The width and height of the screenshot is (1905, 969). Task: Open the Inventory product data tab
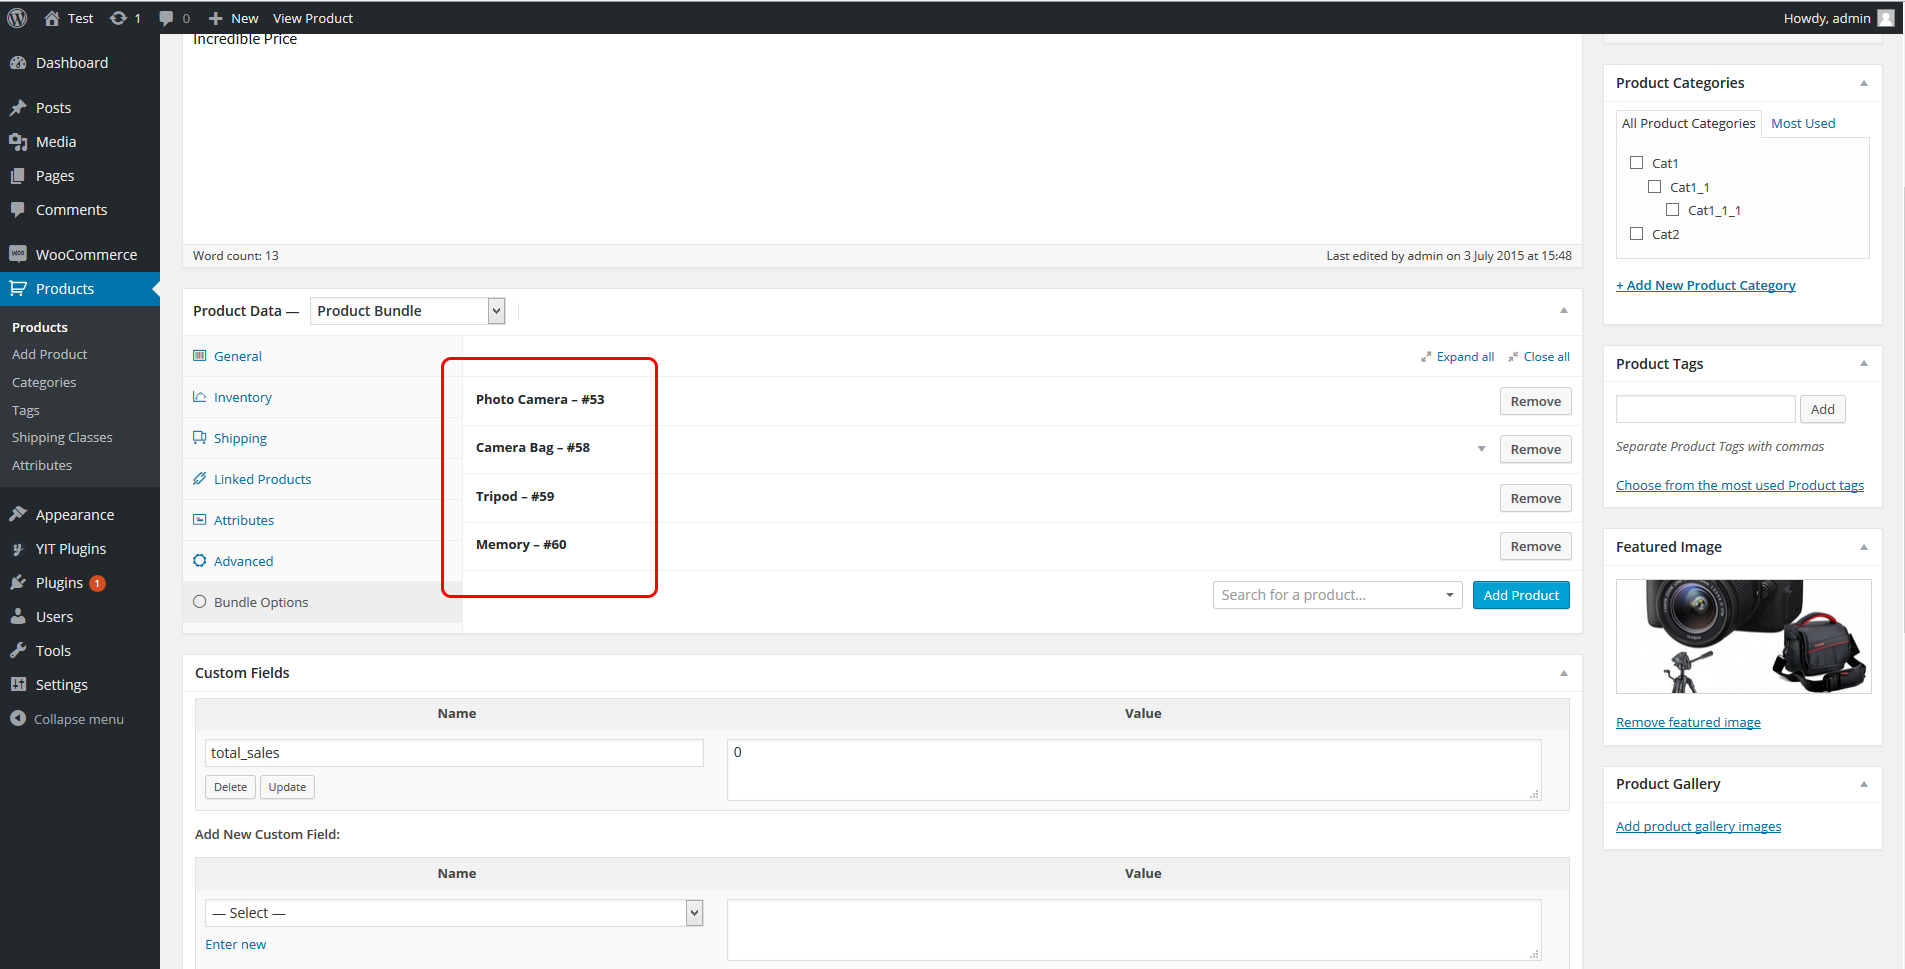242,397
